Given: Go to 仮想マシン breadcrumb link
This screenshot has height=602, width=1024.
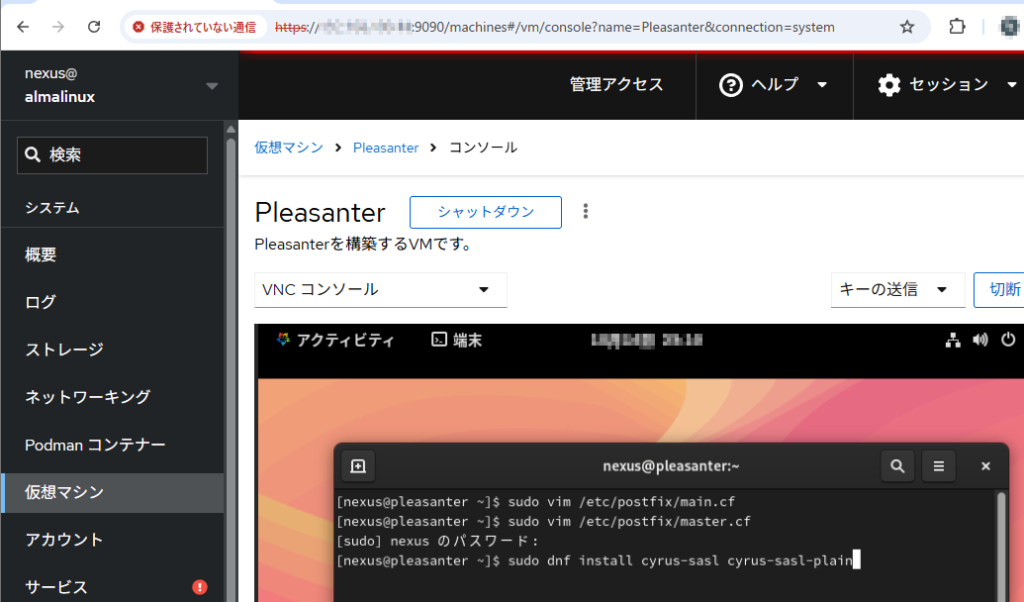Looking at the screenshot, I should click(289, 147).
